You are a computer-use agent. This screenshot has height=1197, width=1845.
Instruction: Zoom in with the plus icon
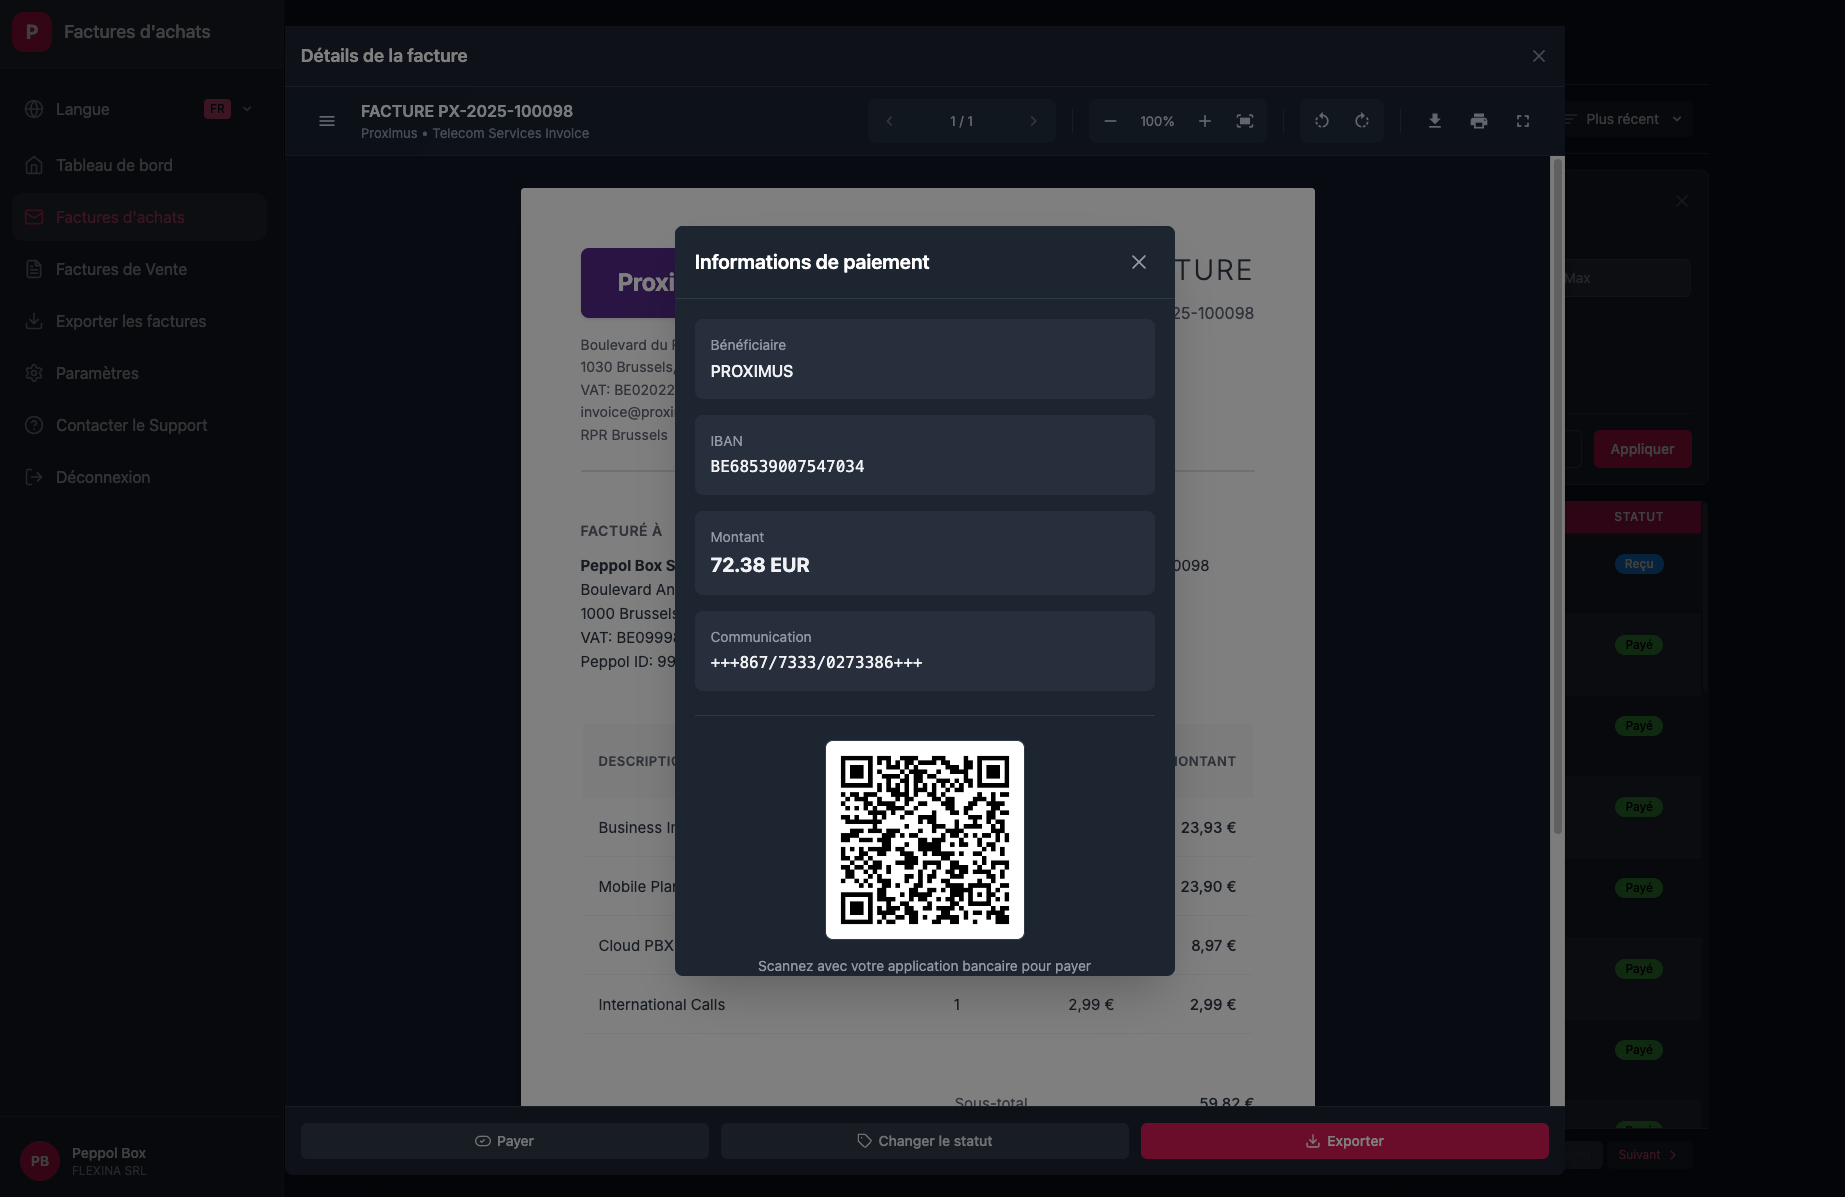(x=1205, y=121)
